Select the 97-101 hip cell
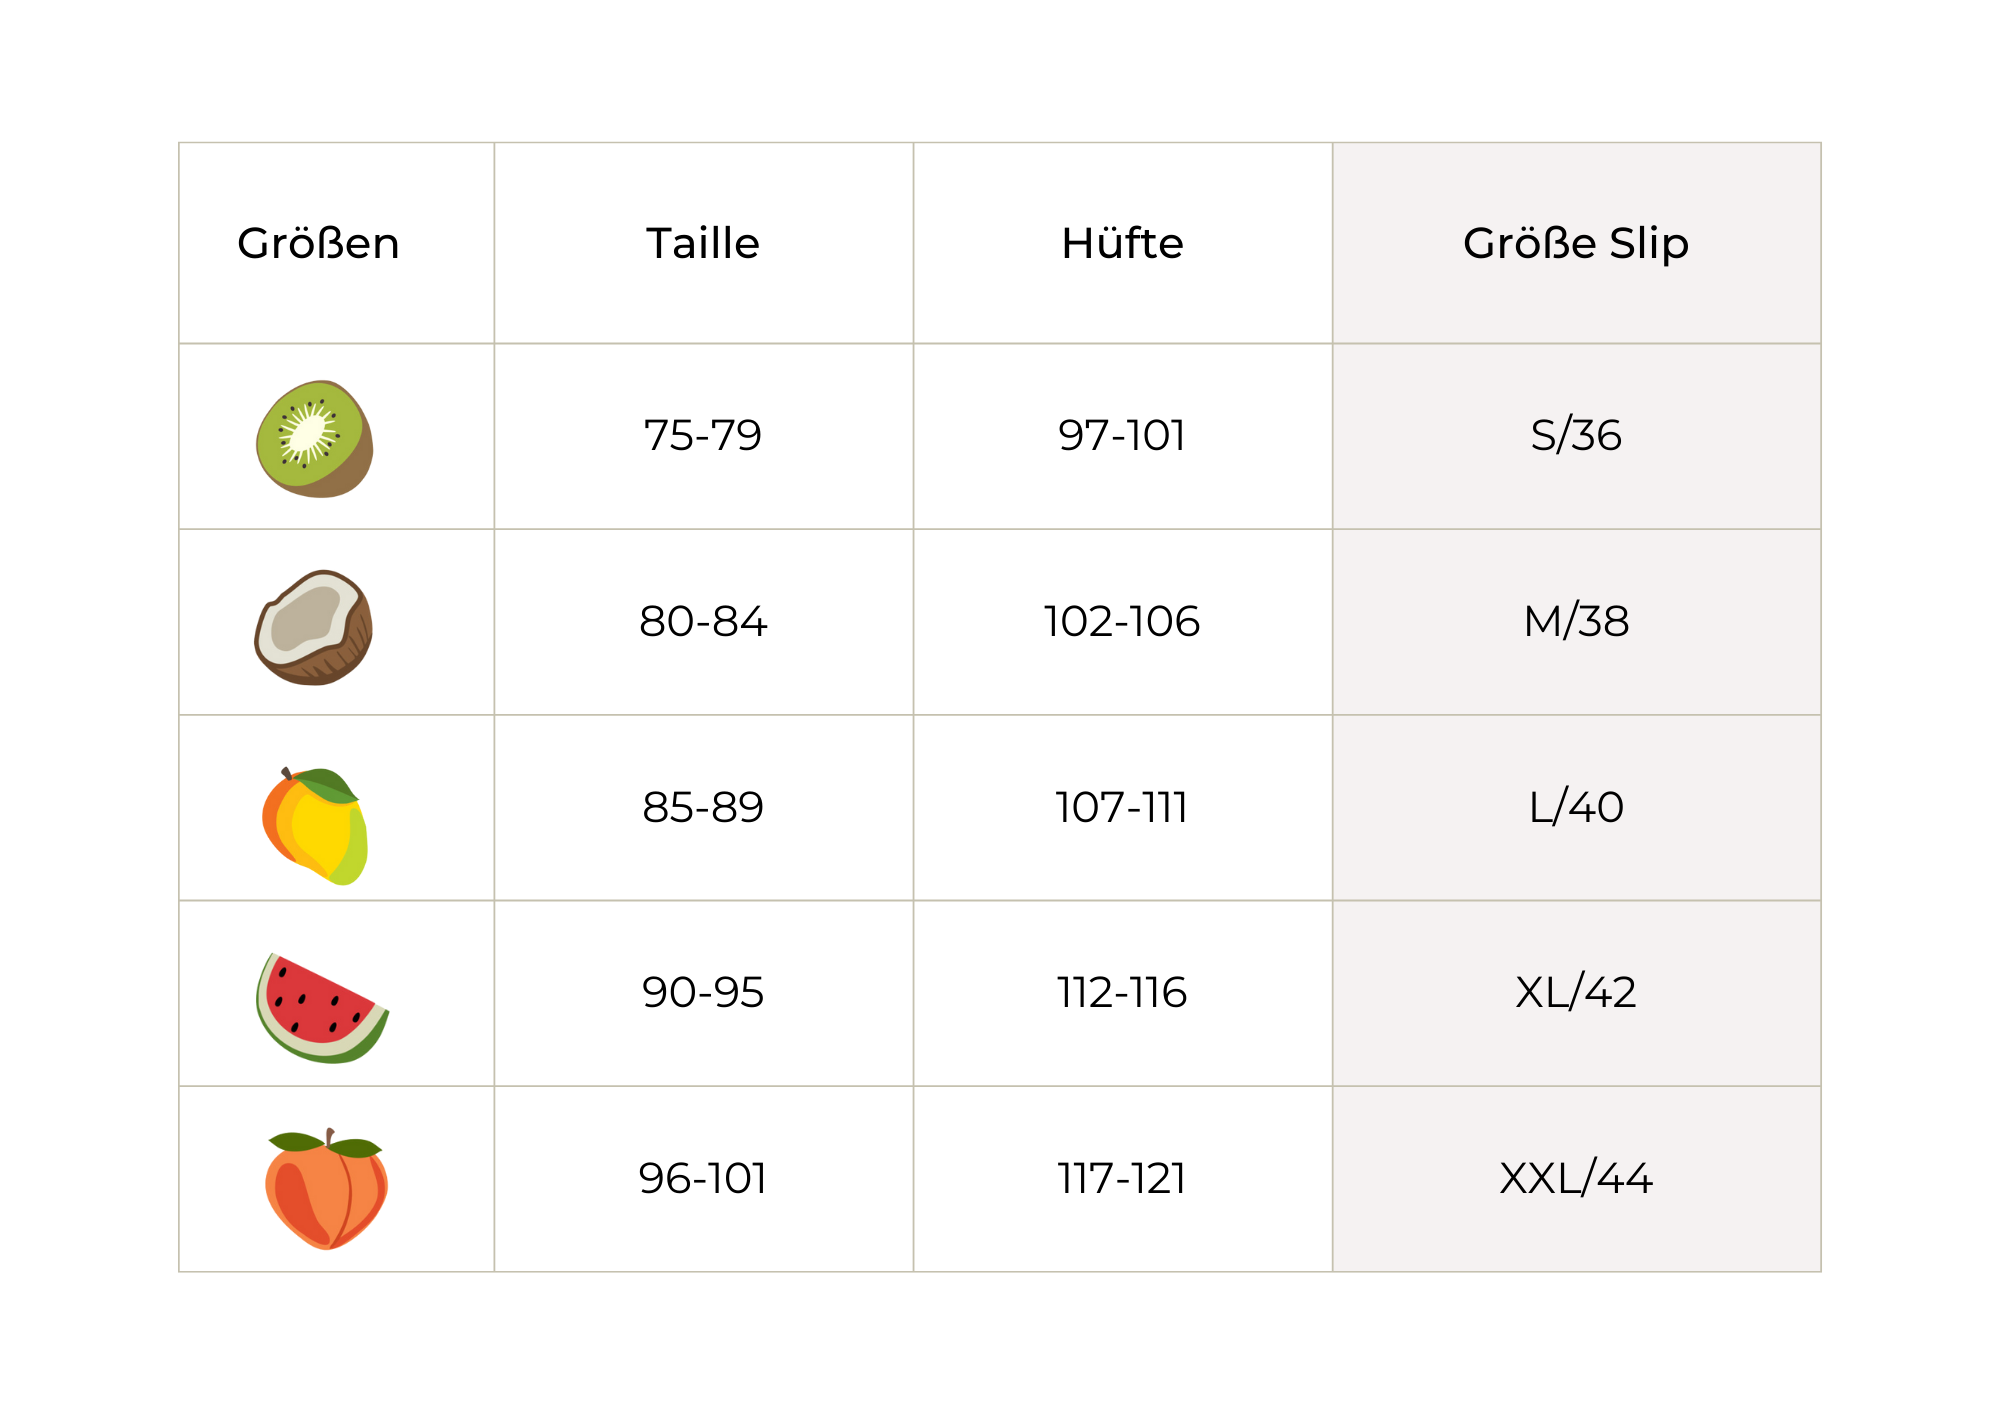 tap(1122, 436)
